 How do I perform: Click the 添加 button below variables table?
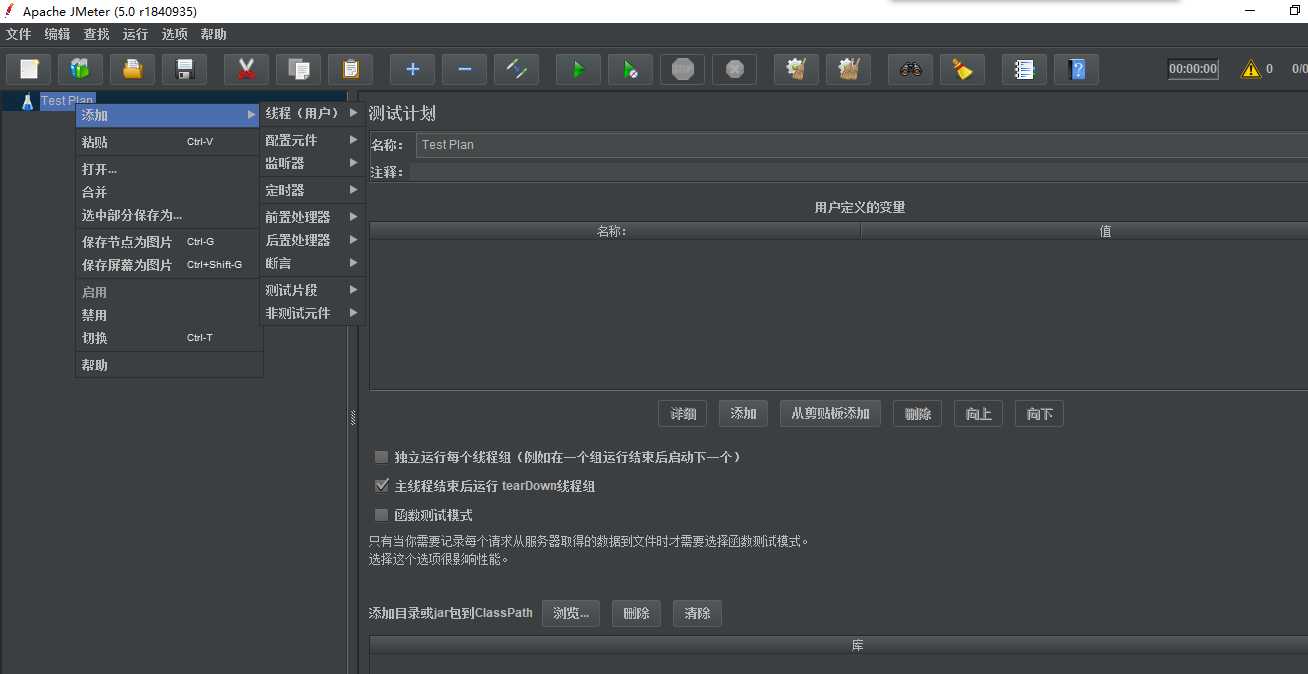(x=743, y=414)
